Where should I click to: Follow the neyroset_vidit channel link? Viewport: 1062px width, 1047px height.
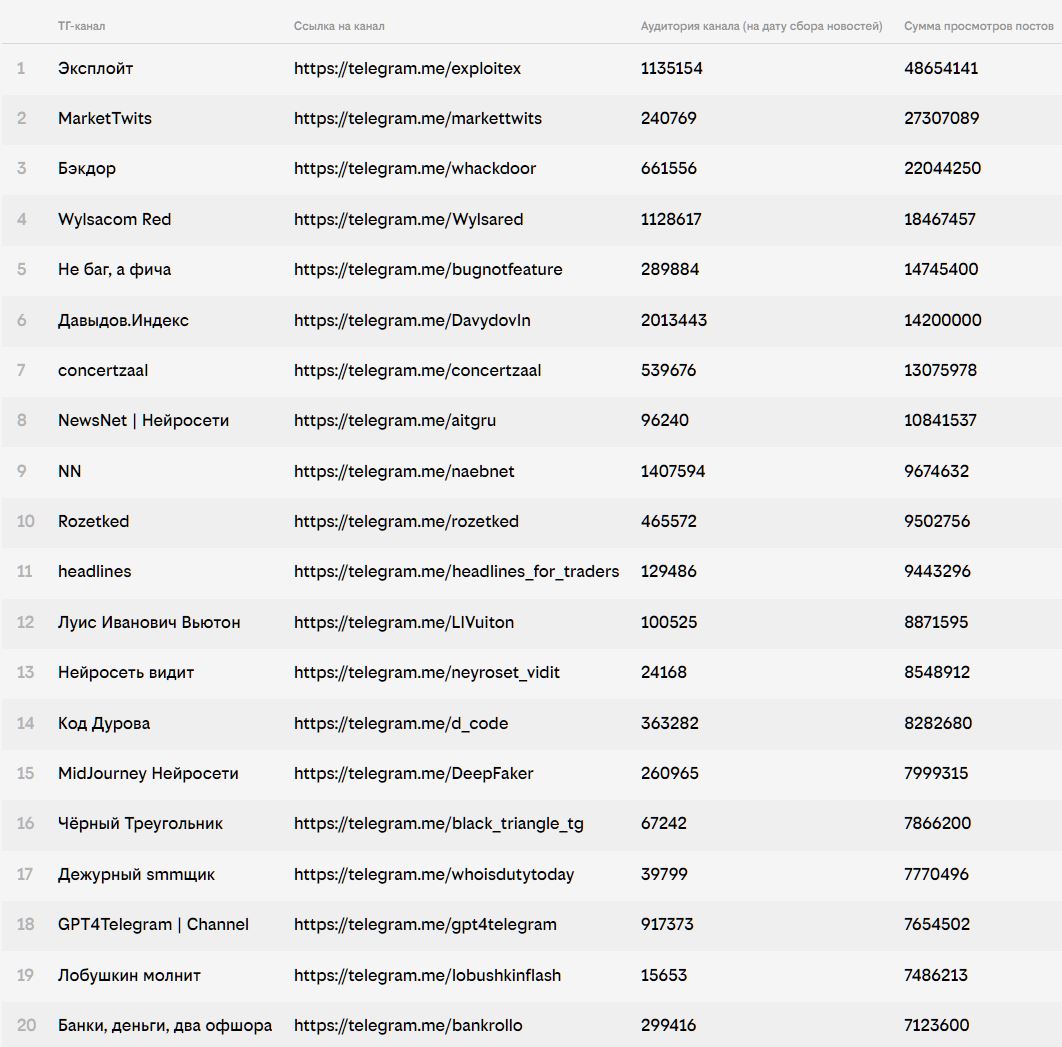426,673
